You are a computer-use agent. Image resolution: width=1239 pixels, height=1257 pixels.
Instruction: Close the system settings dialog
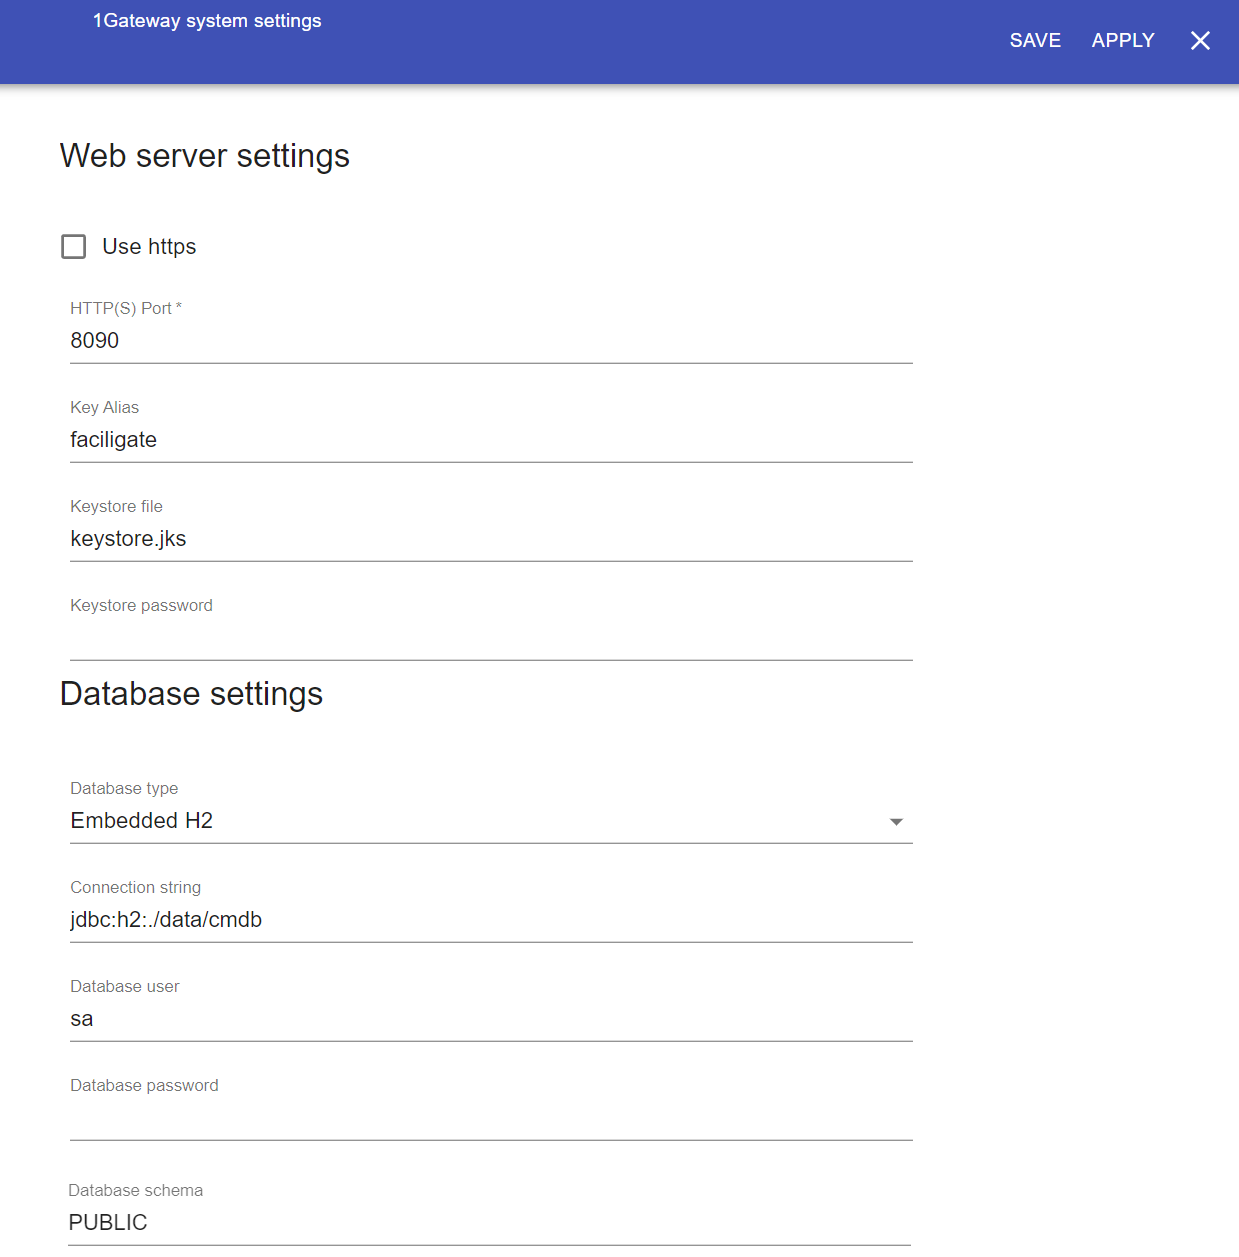pos(1200,41)
